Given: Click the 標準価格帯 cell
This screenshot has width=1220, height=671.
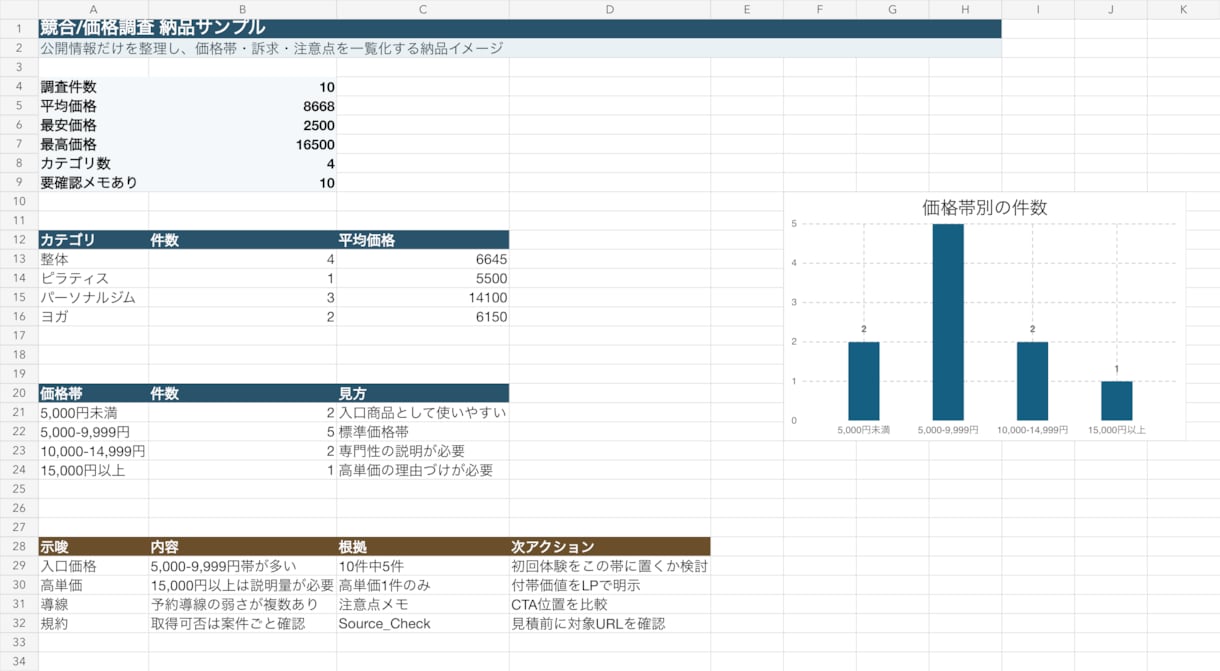Looking at the screenshot, I should click(423, 431).
